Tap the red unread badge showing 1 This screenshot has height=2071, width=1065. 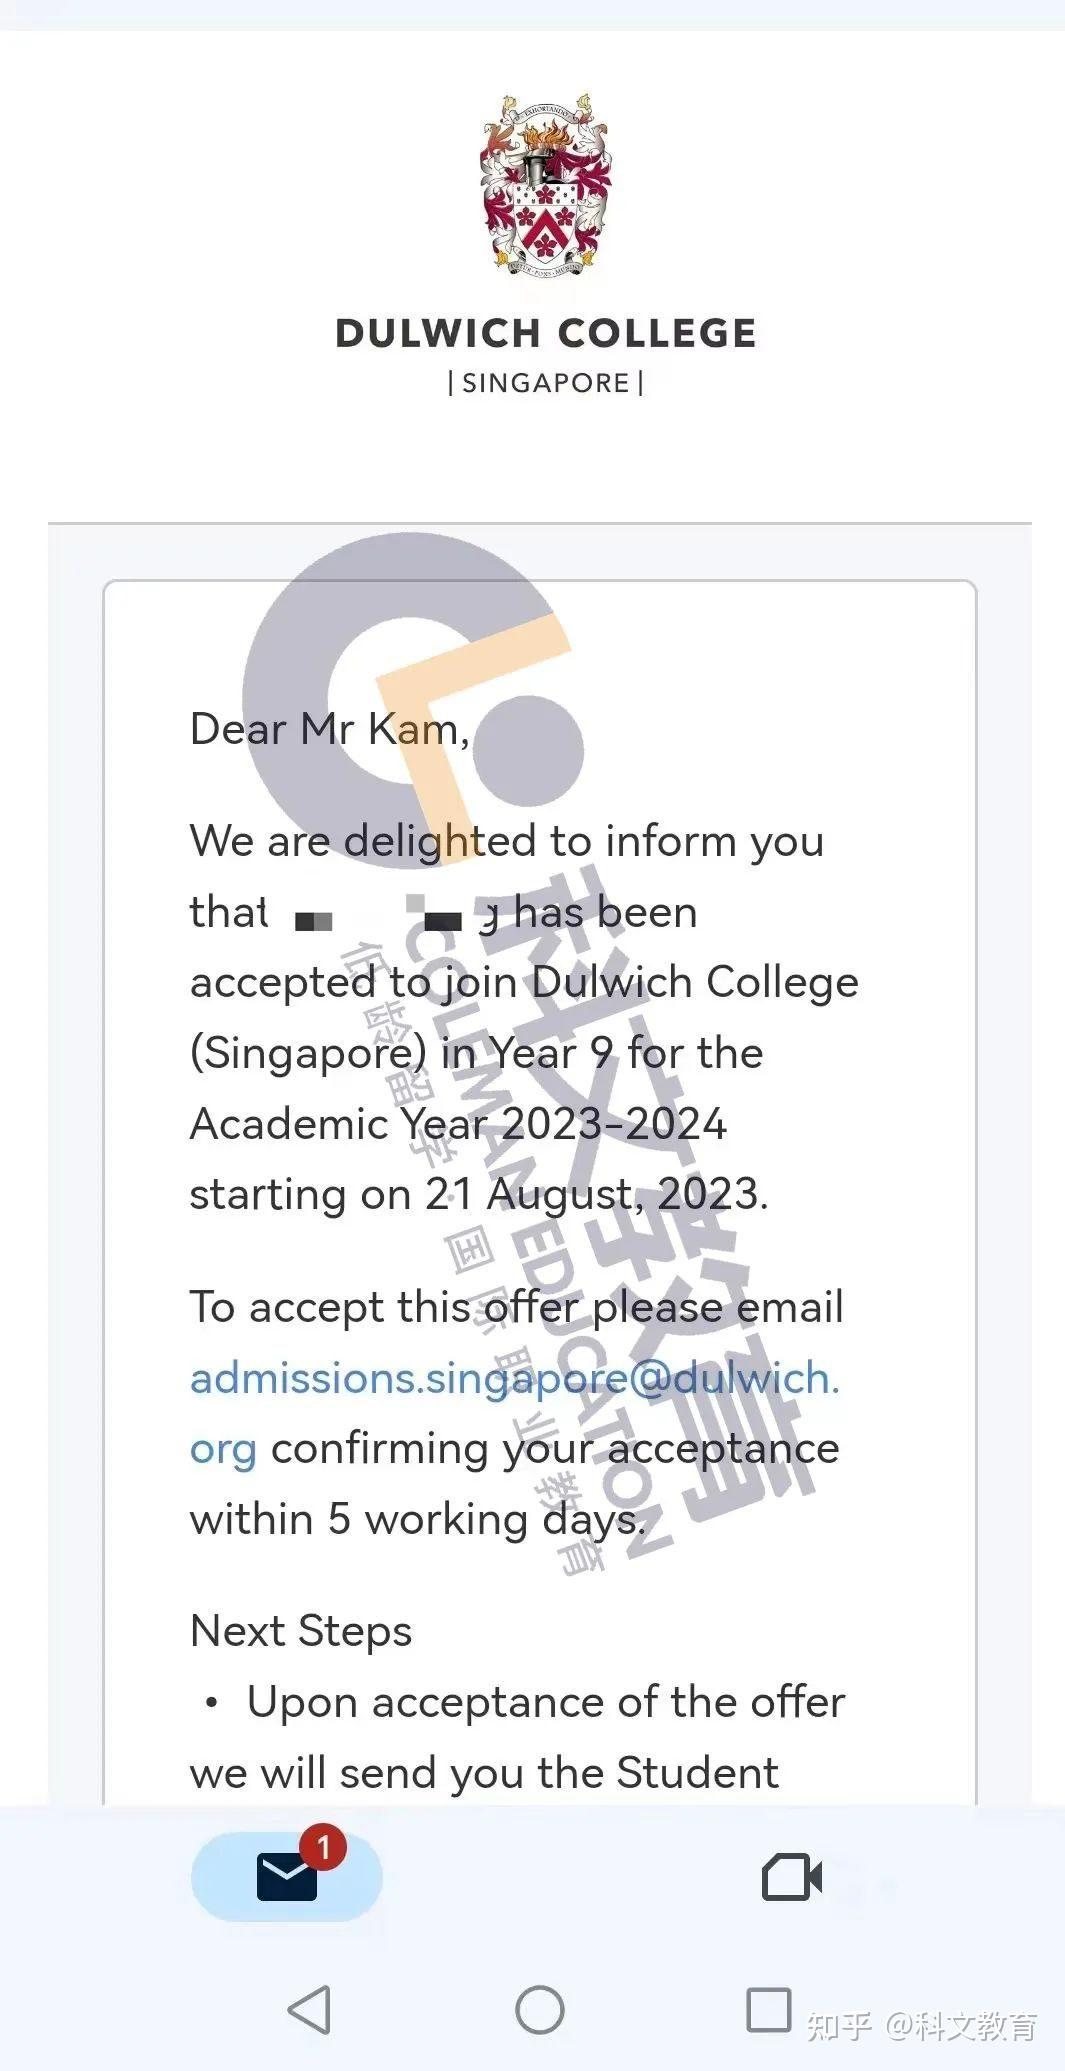coord(323,1847)
